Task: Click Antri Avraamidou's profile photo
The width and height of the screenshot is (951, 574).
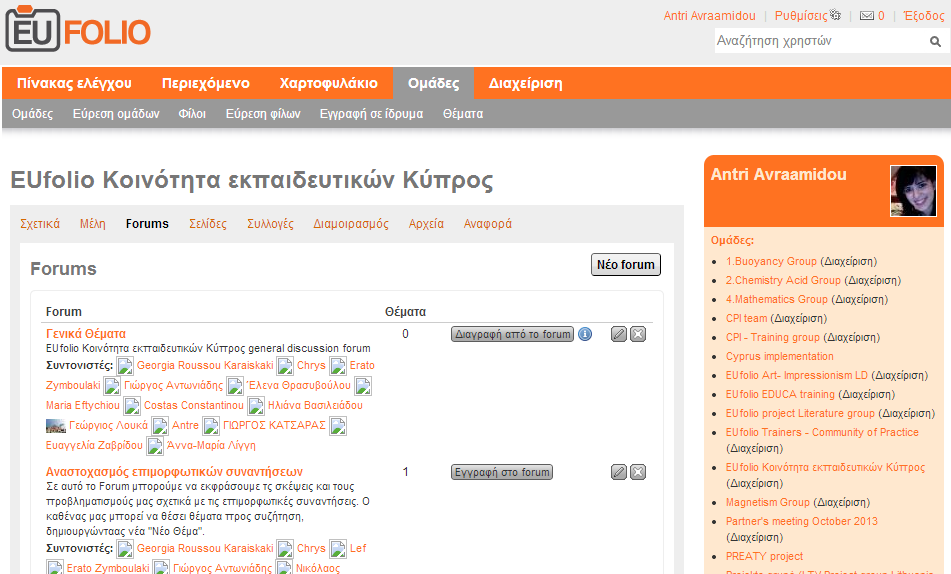Action: point(913,191)
